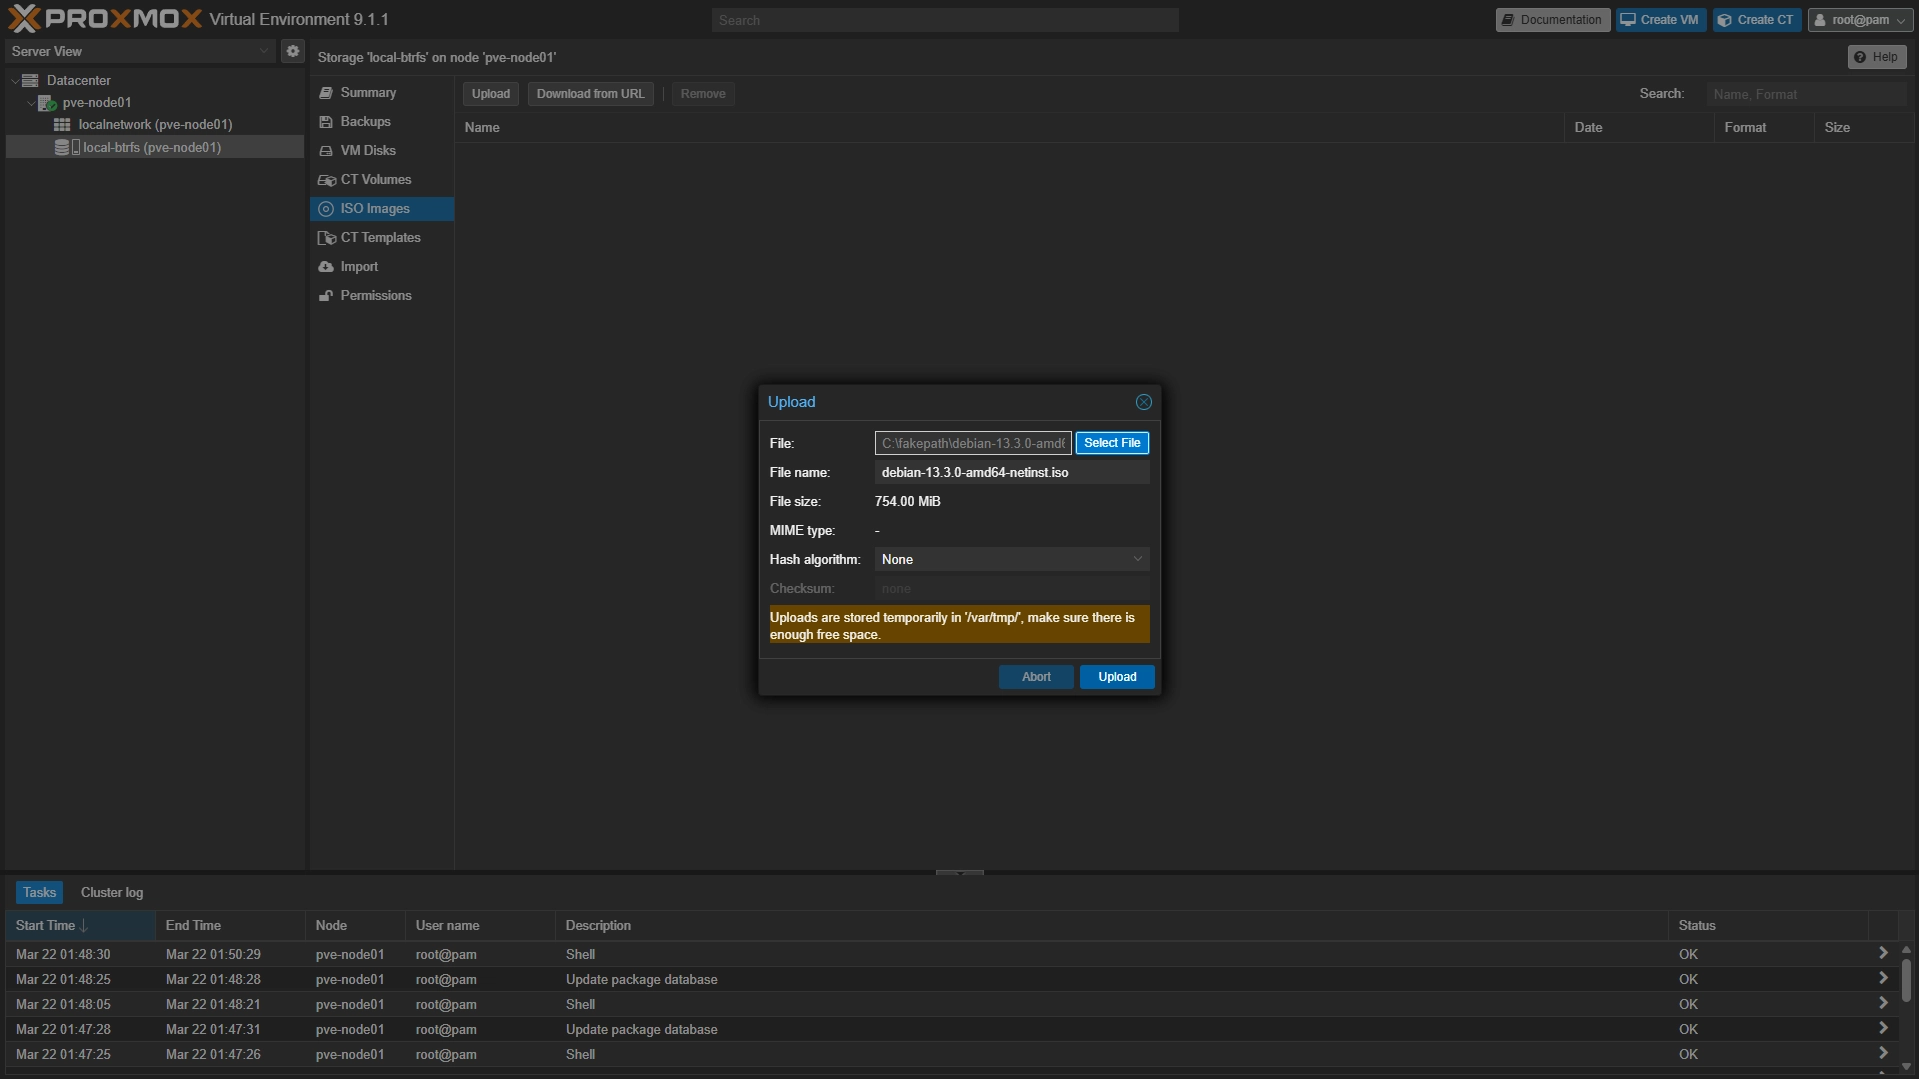Sort by the Date column header
This screenshot has height=1079, width=1919.
click(x=1639, y=128)
